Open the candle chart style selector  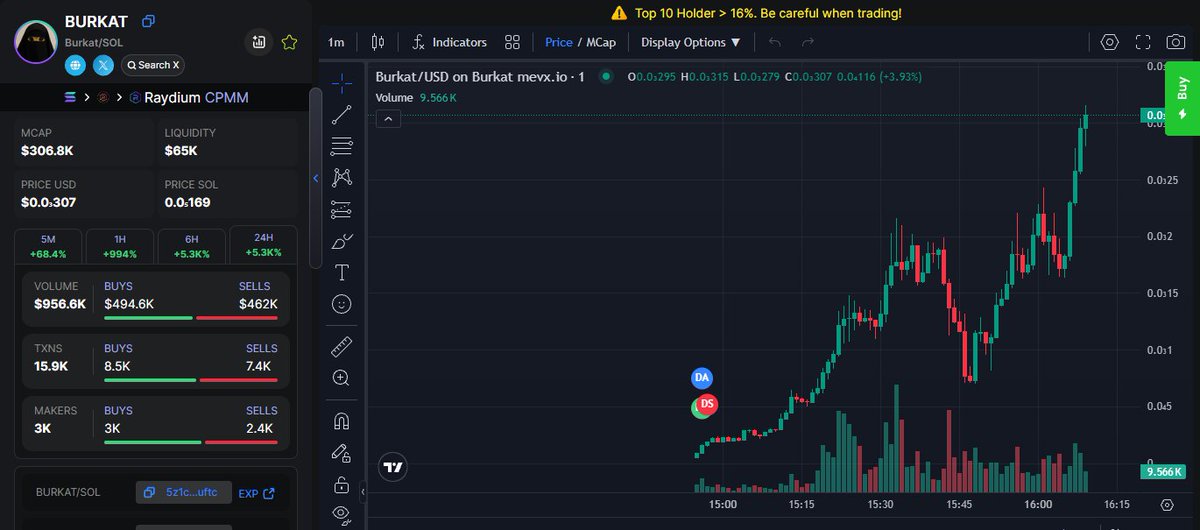377,42
